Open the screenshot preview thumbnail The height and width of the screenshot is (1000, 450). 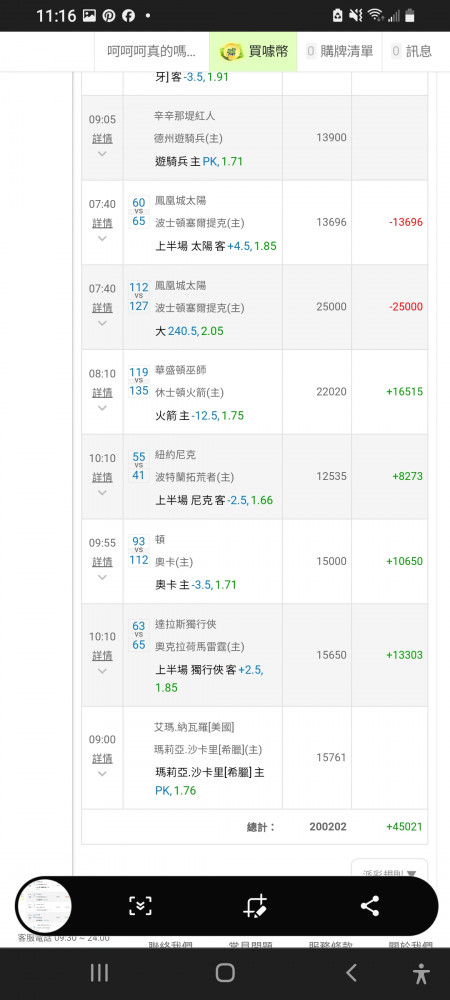[x=44, y=906]
